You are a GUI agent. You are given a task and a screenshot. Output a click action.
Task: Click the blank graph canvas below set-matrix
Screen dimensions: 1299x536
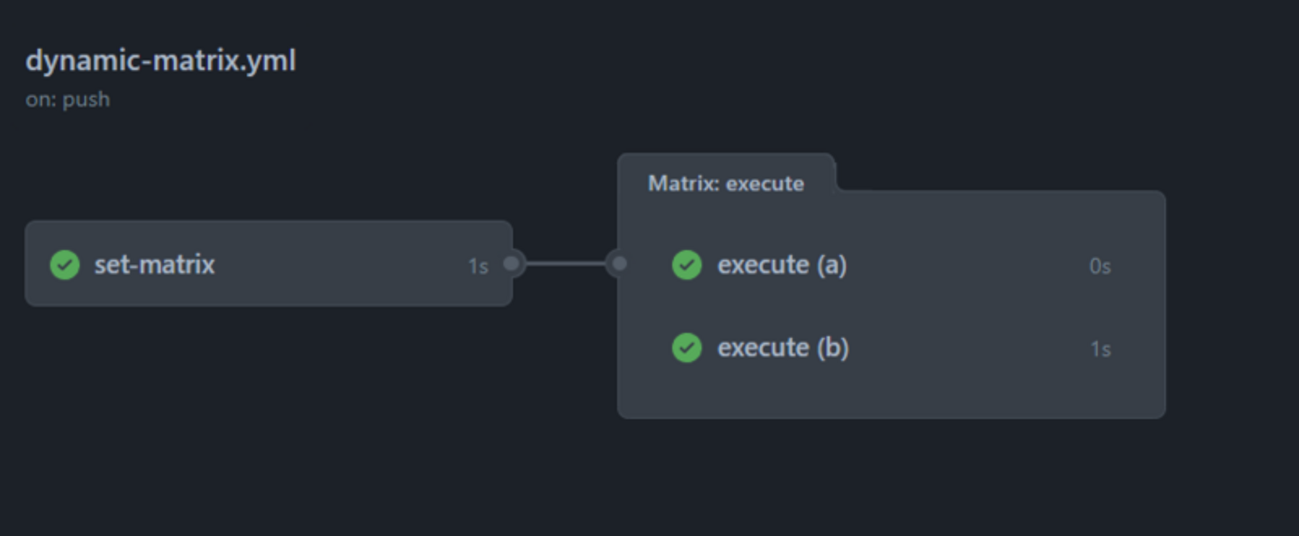point(270,420)
